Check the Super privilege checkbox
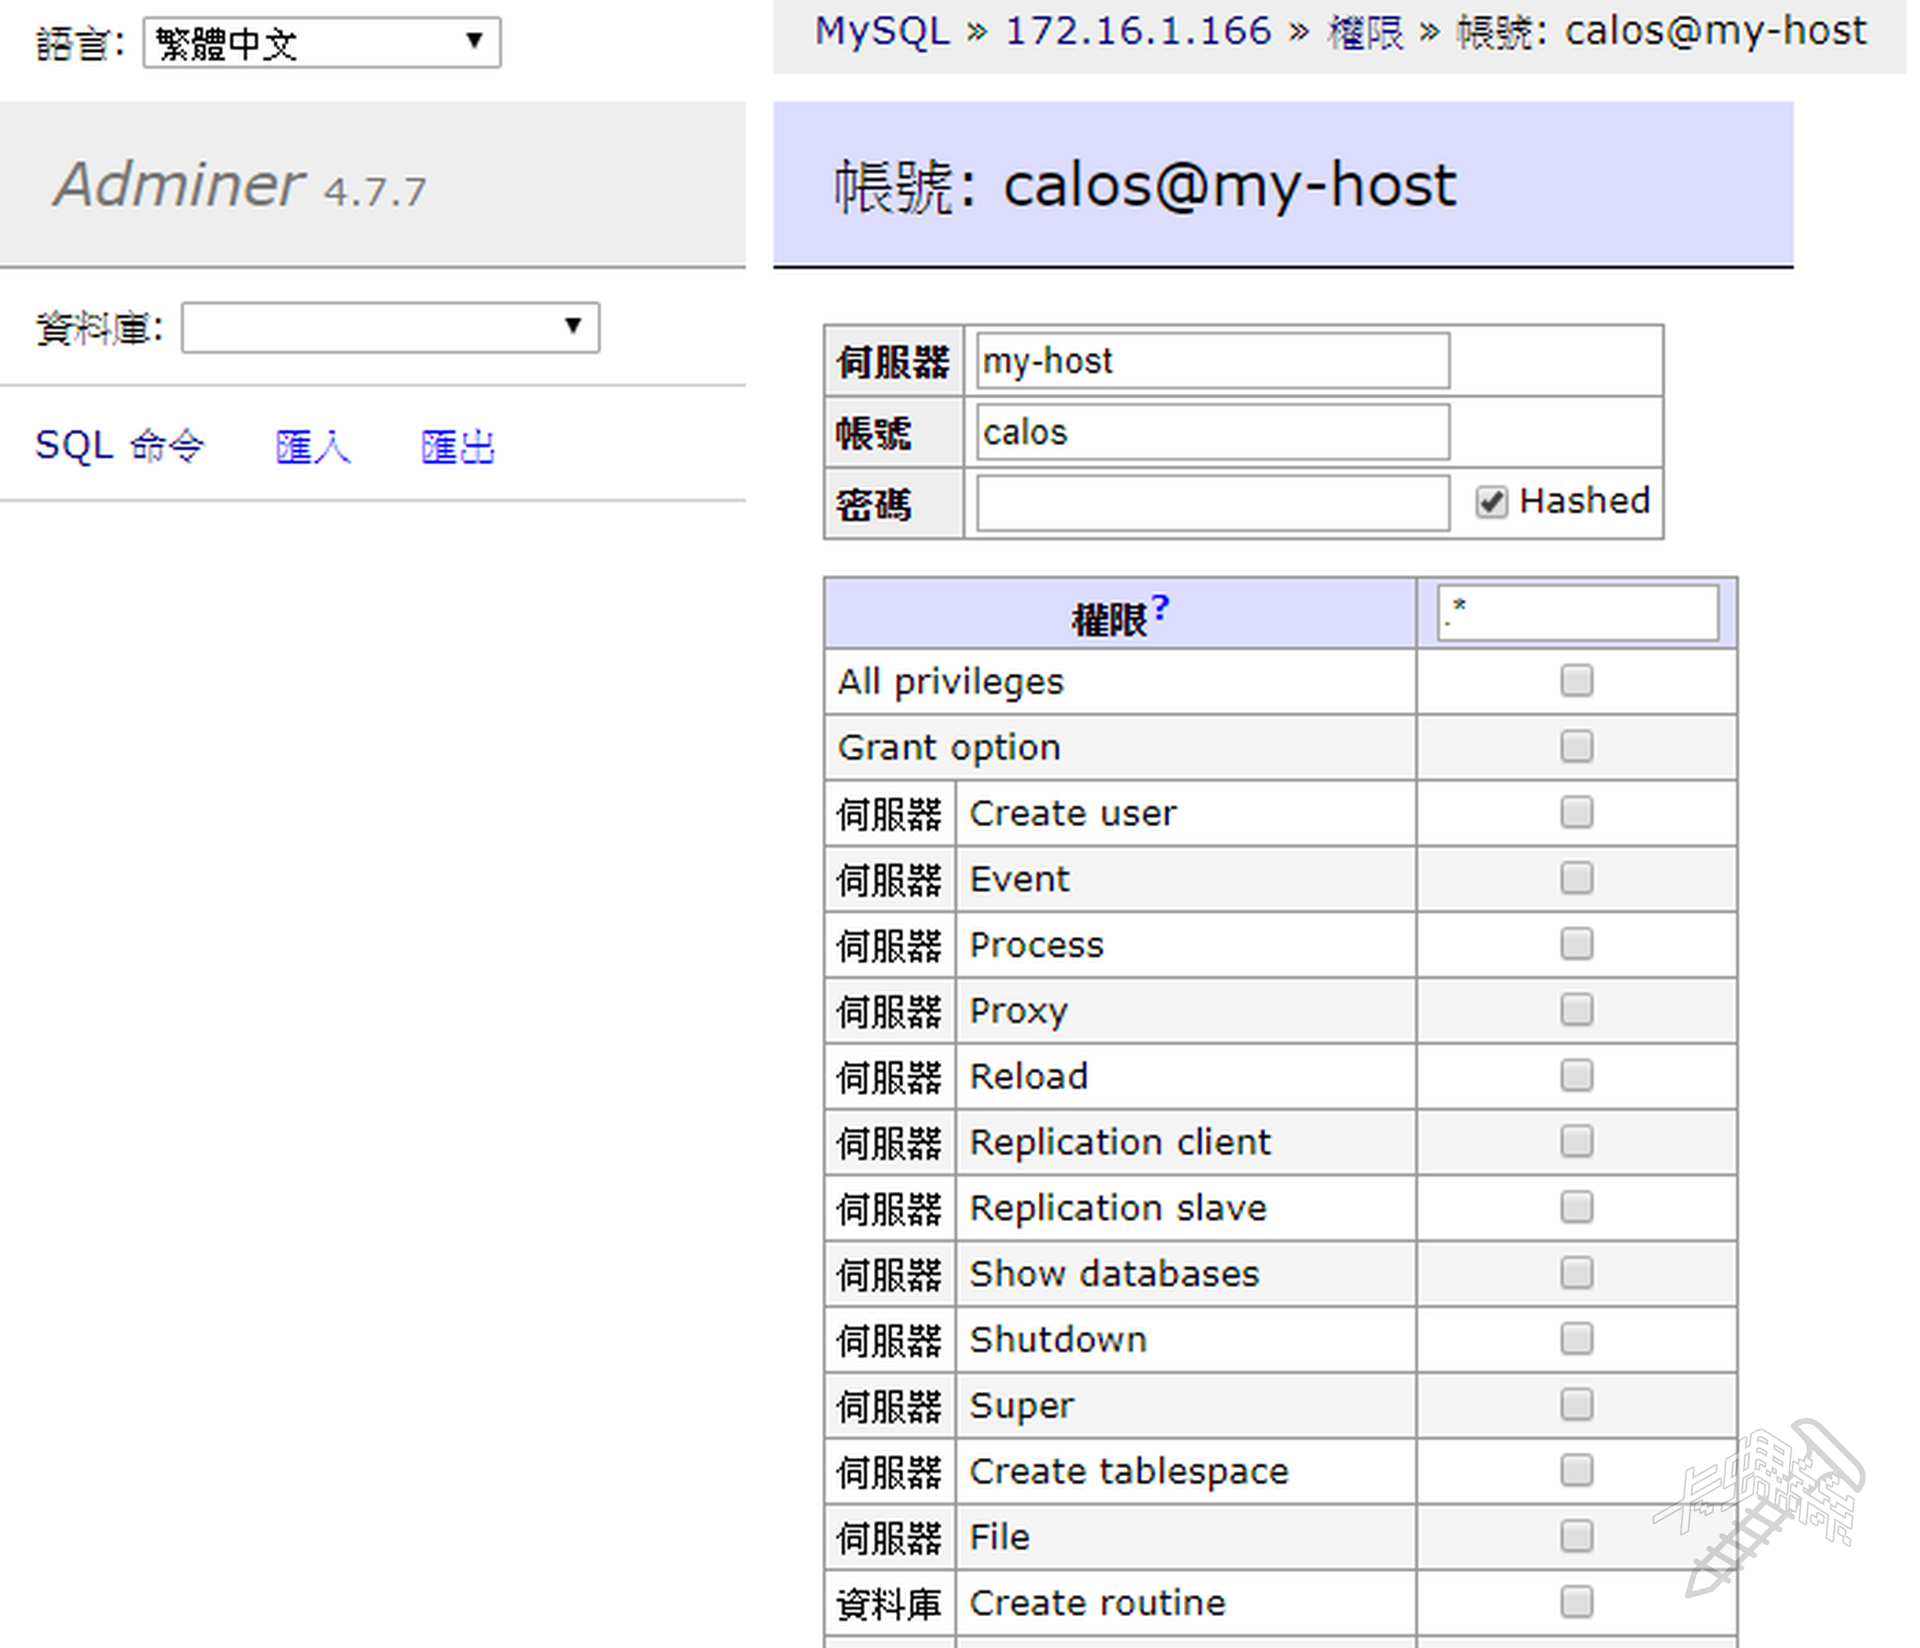This screenshot has height=1648, width=1920. (x=1576, y=1405)
